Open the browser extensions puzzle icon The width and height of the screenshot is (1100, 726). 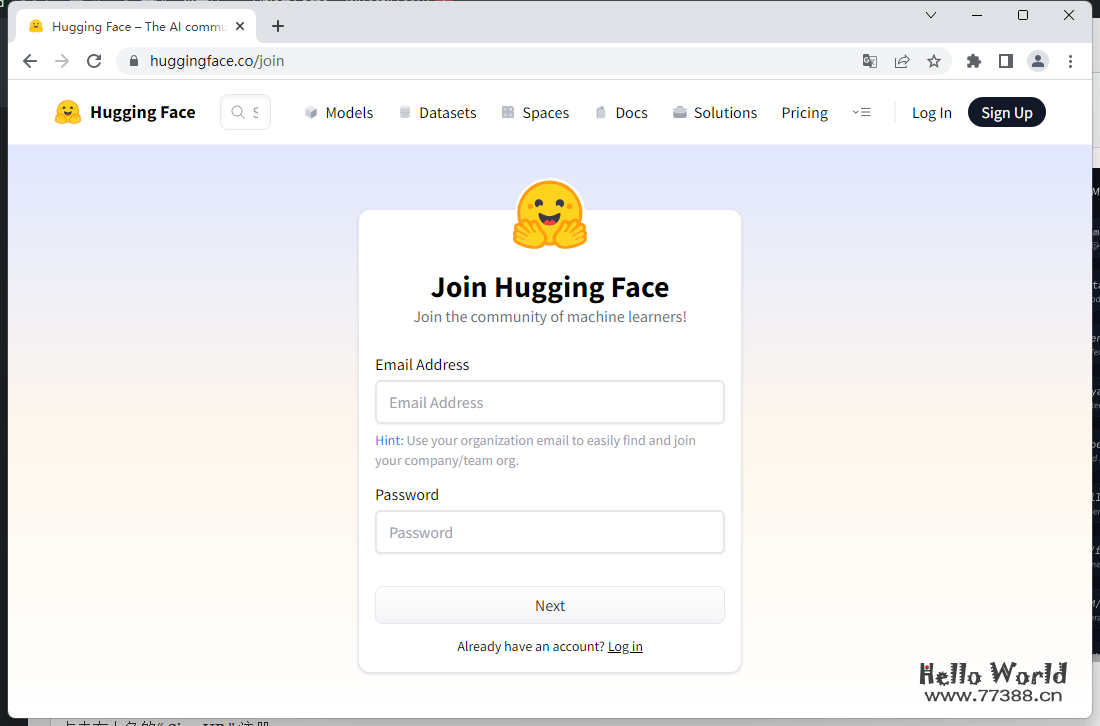[x=973, y=61]
